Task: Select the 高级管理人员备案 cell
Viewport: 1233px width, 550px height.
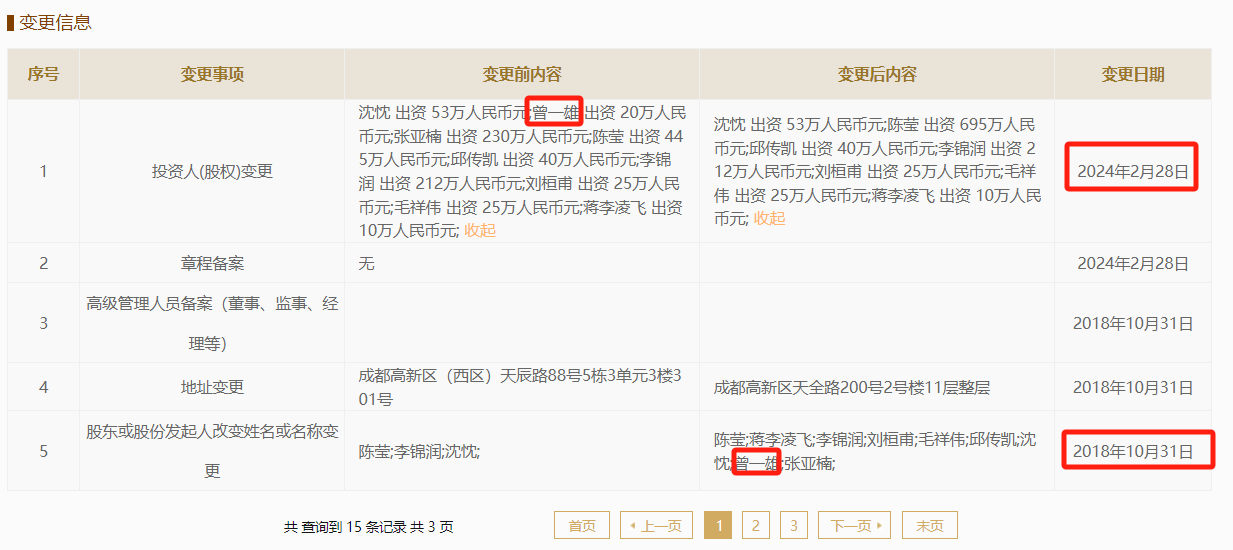Action: click(x=212, y=323)
